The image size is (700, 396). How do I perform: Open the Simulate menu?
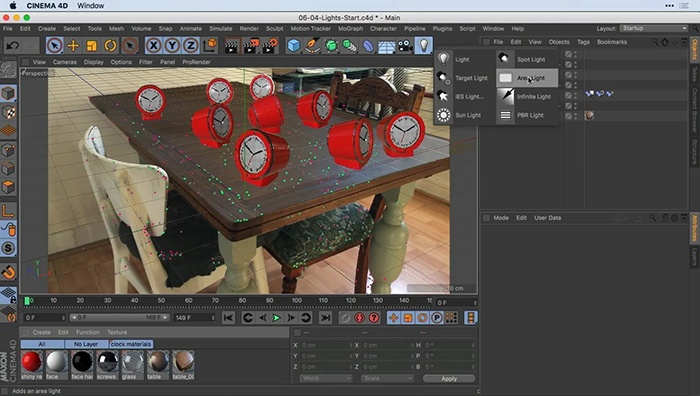221,29
